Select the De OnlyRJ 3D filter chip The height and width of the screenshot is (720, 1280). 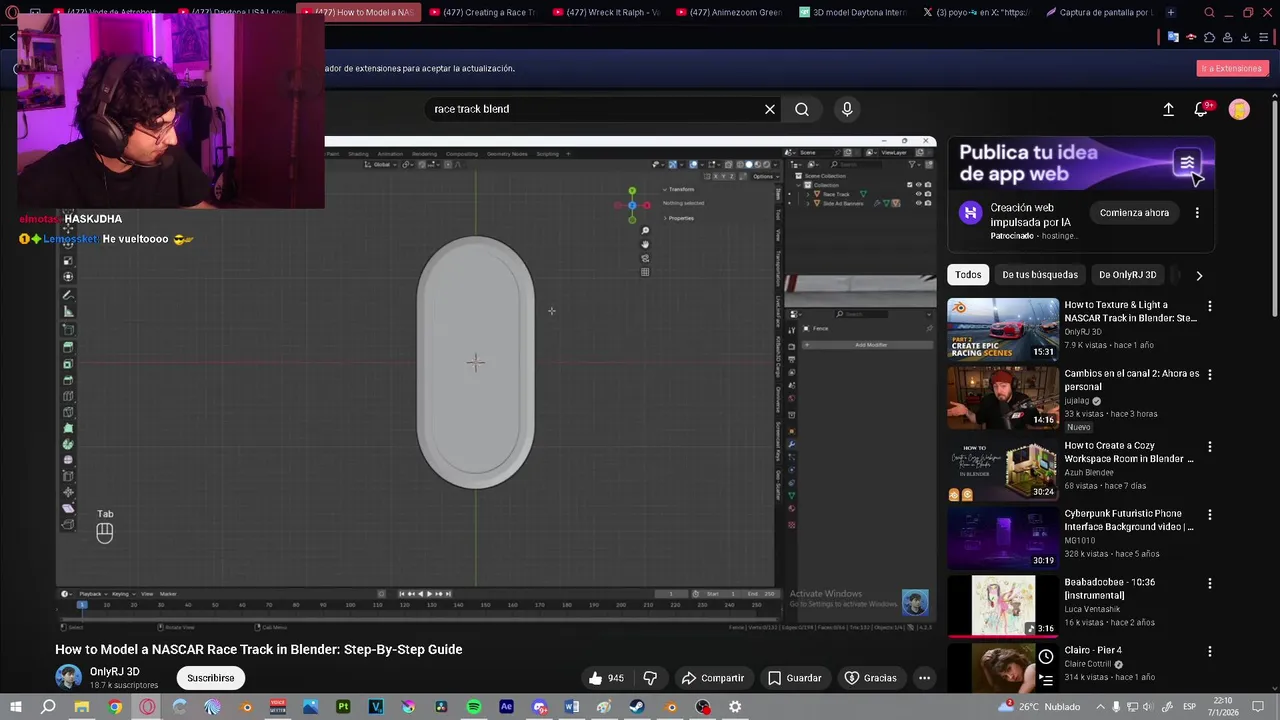[1127, 275]
